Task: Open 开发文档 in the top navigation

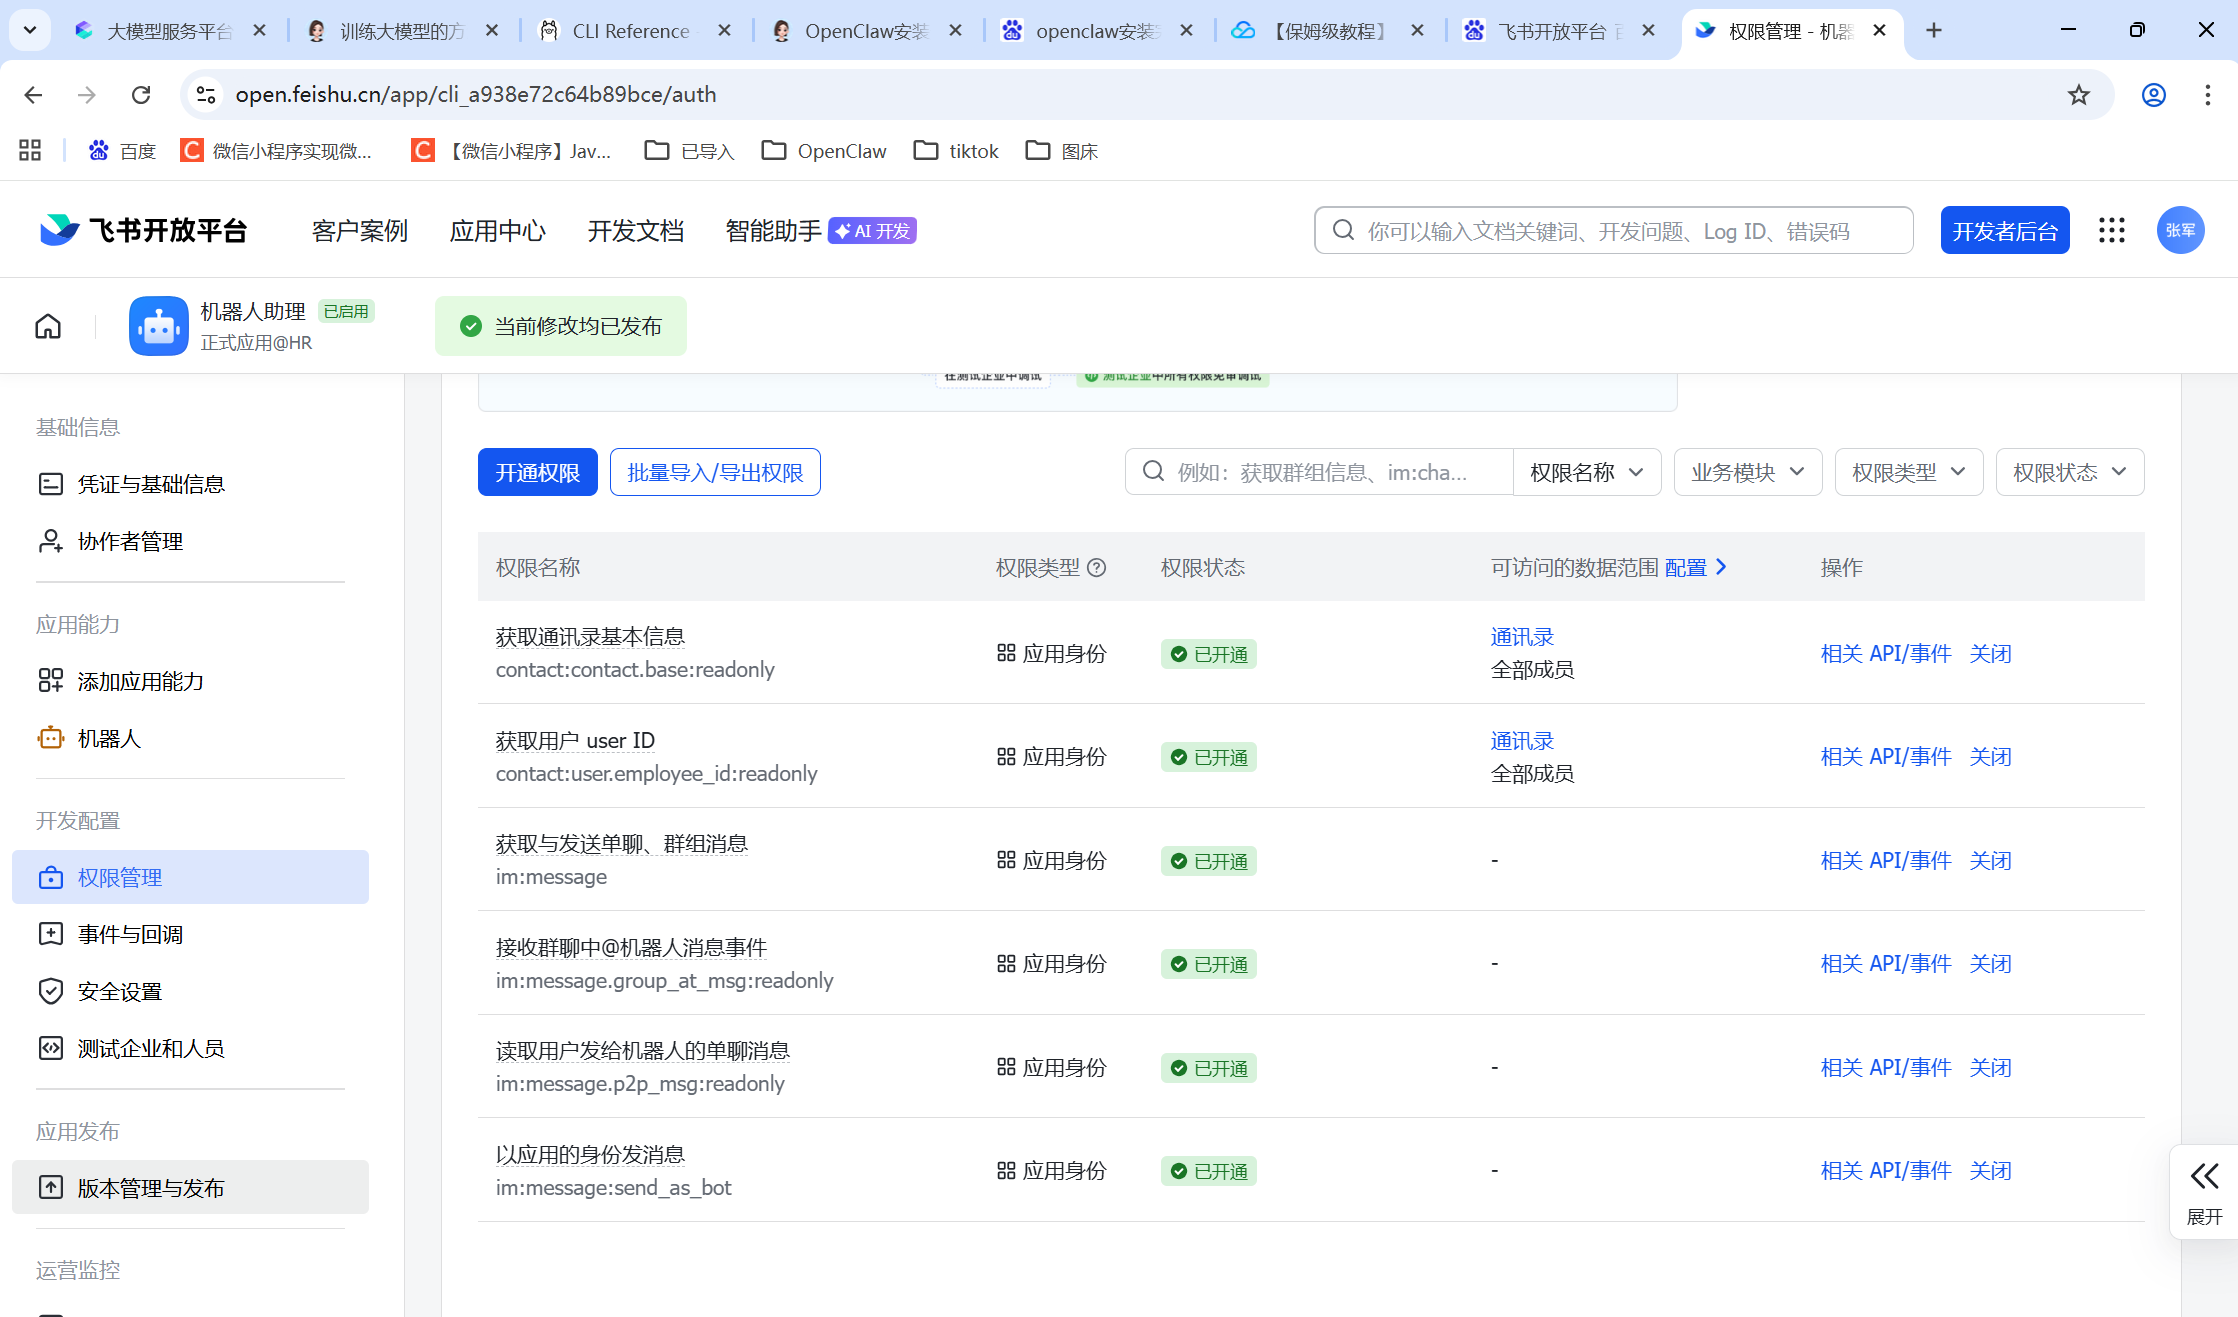Action: (636, 231)
